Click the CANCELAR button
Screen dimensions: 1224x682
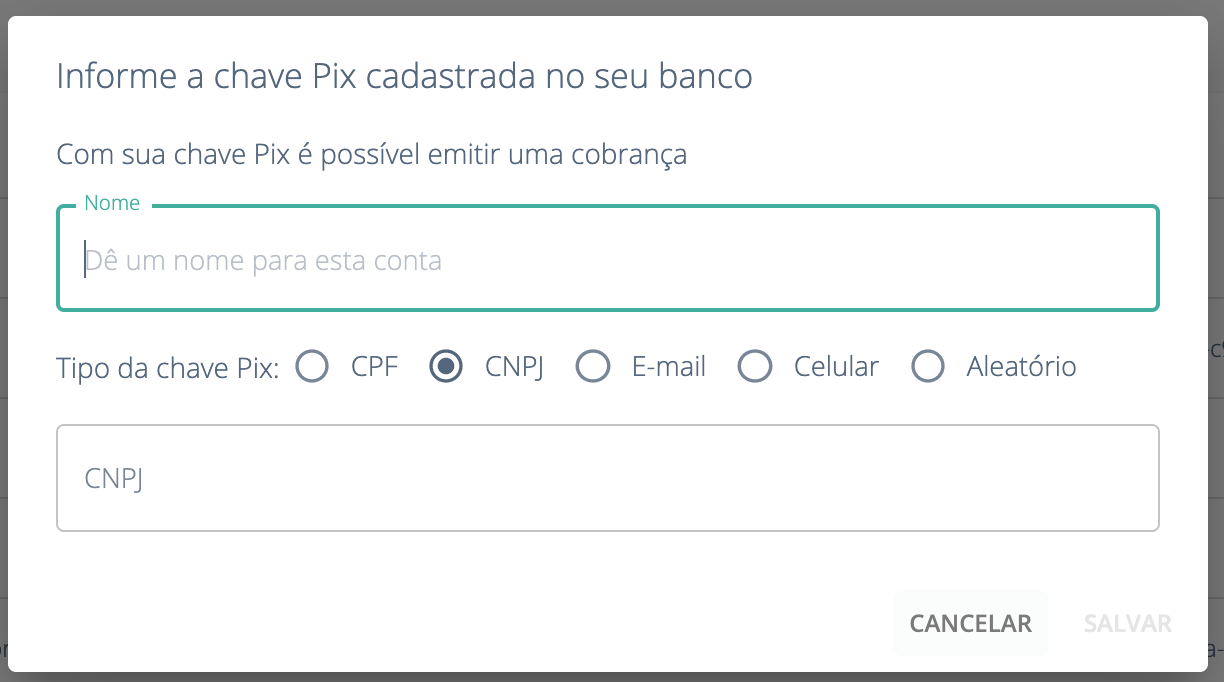coord(970,622)
